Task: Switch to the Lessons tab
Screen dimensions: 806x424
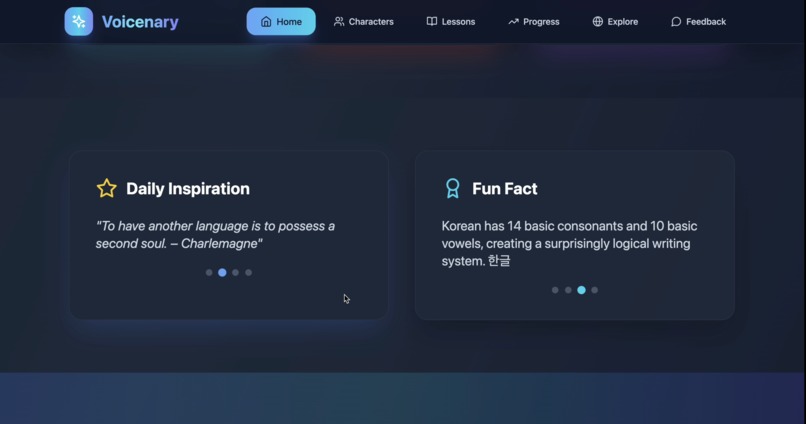Action: point(451,22)
